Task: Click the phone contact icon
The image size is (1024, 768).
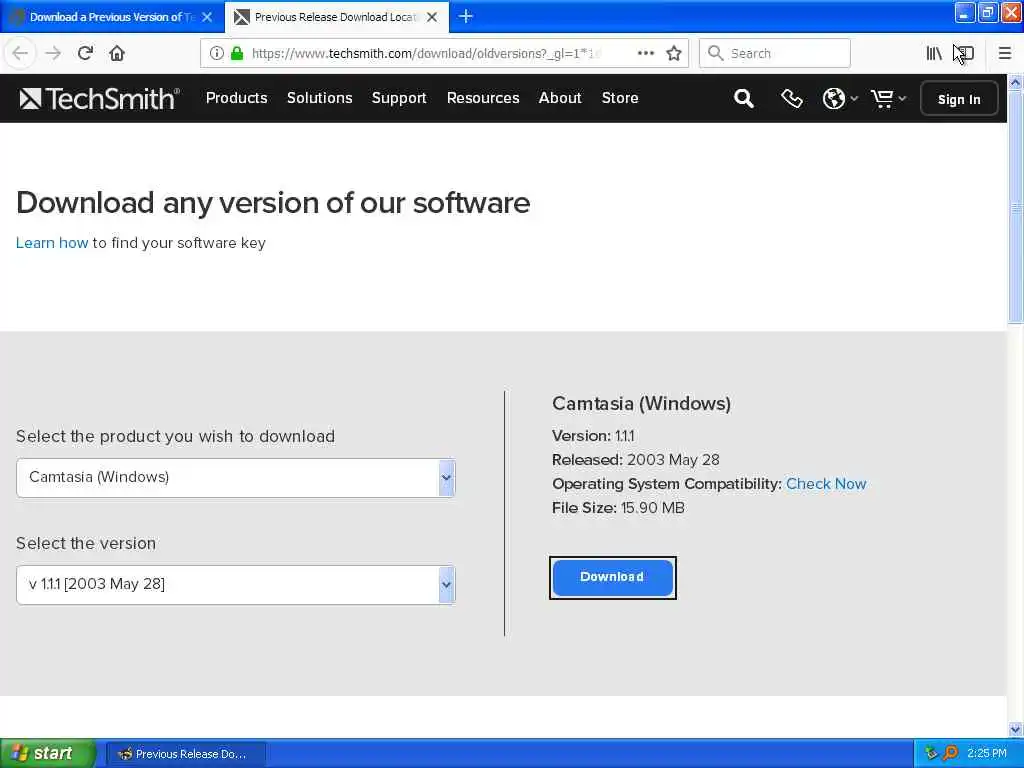Action: pyautogui.click(x=792, y=99)
